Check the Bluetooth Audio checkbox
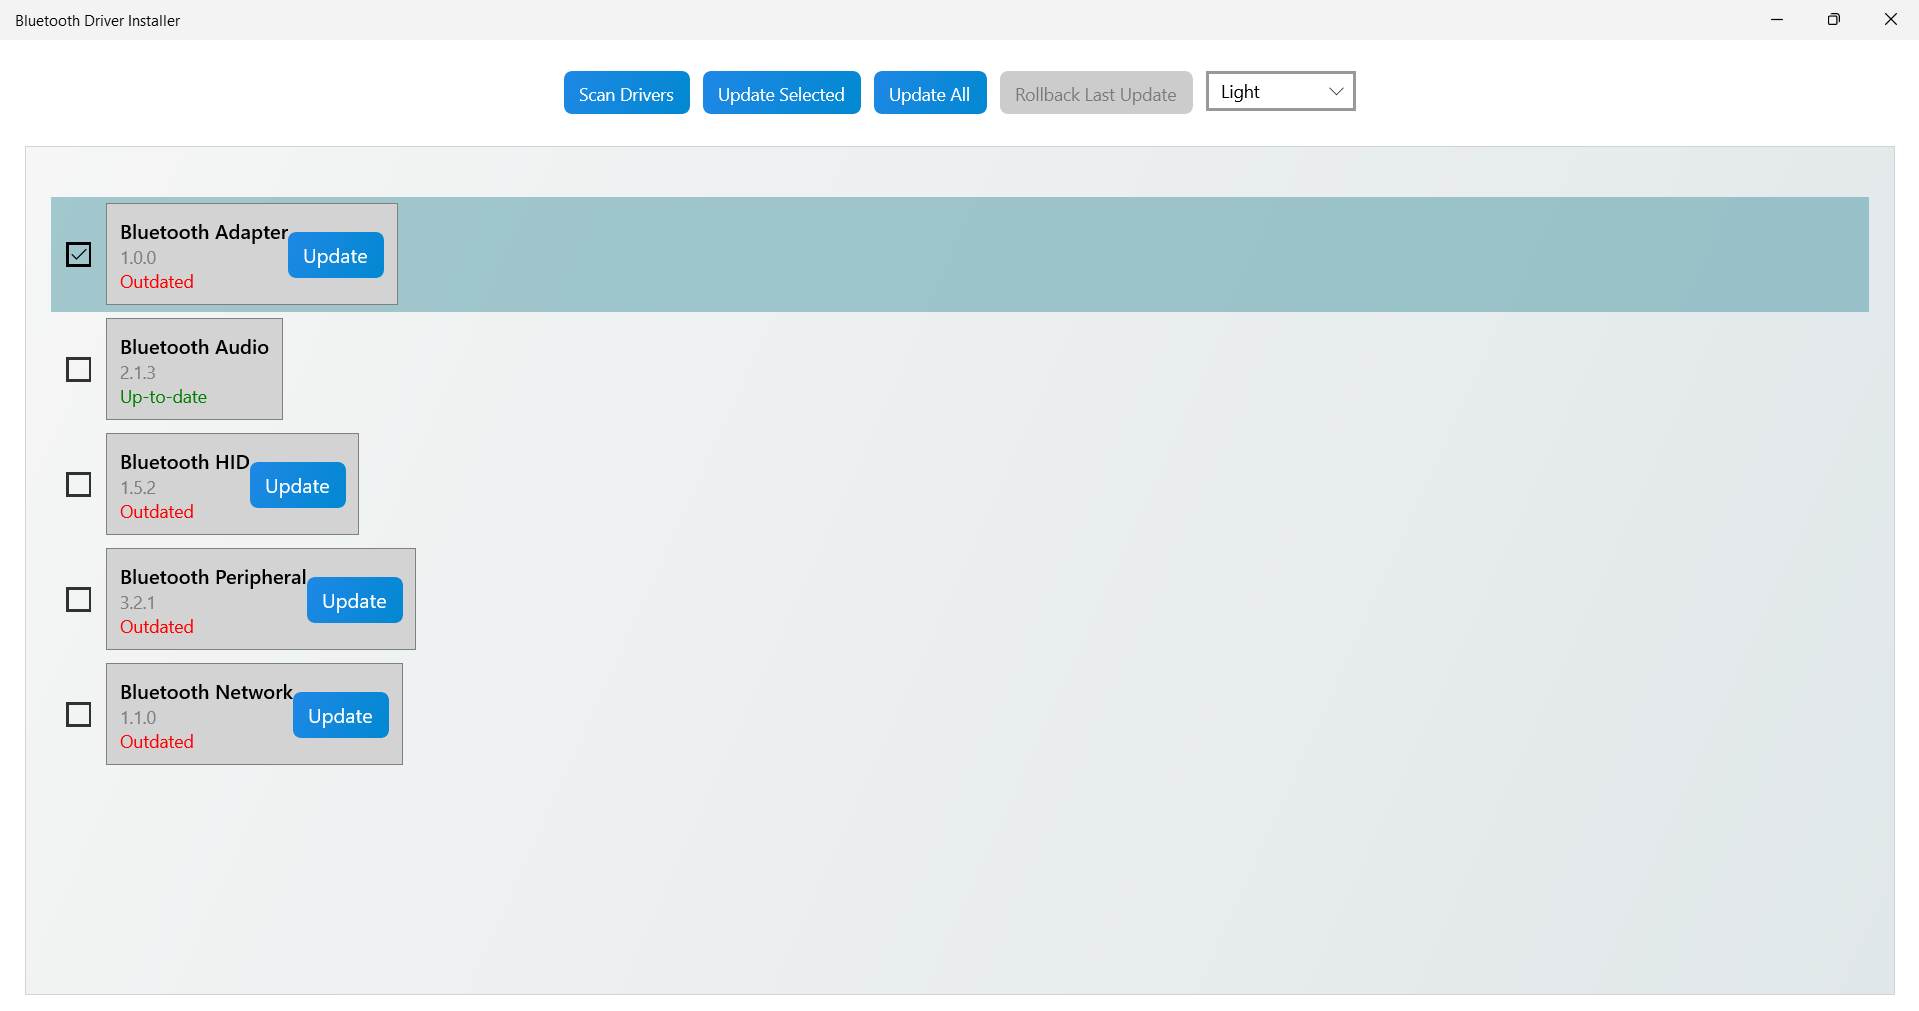The height and width of the screenshot is (1011, 1919). 79,369
